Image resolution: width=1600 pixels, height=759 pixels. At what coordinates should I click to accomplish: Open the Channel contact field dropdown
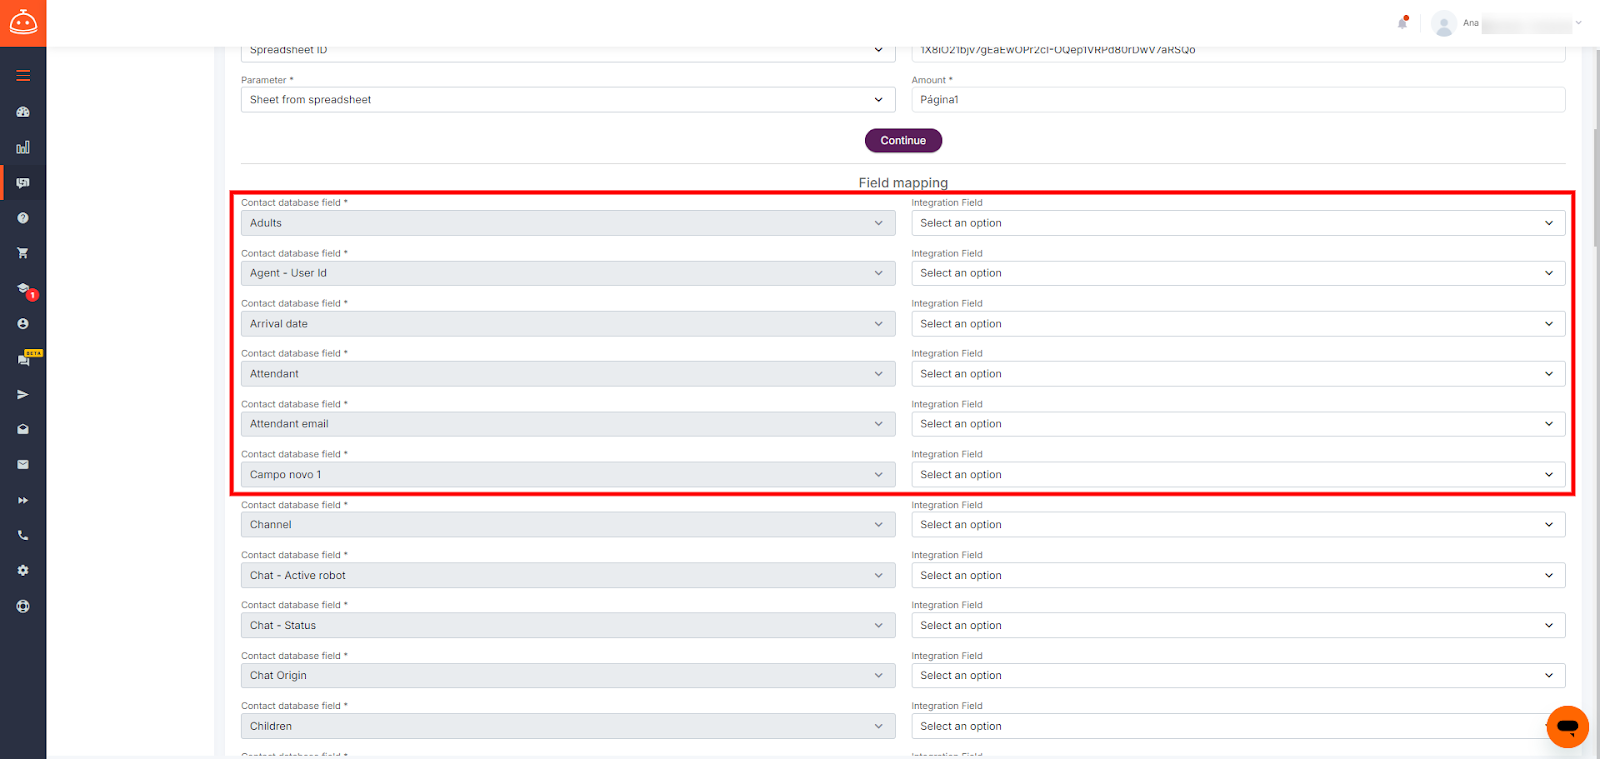[x=568, y=525]
